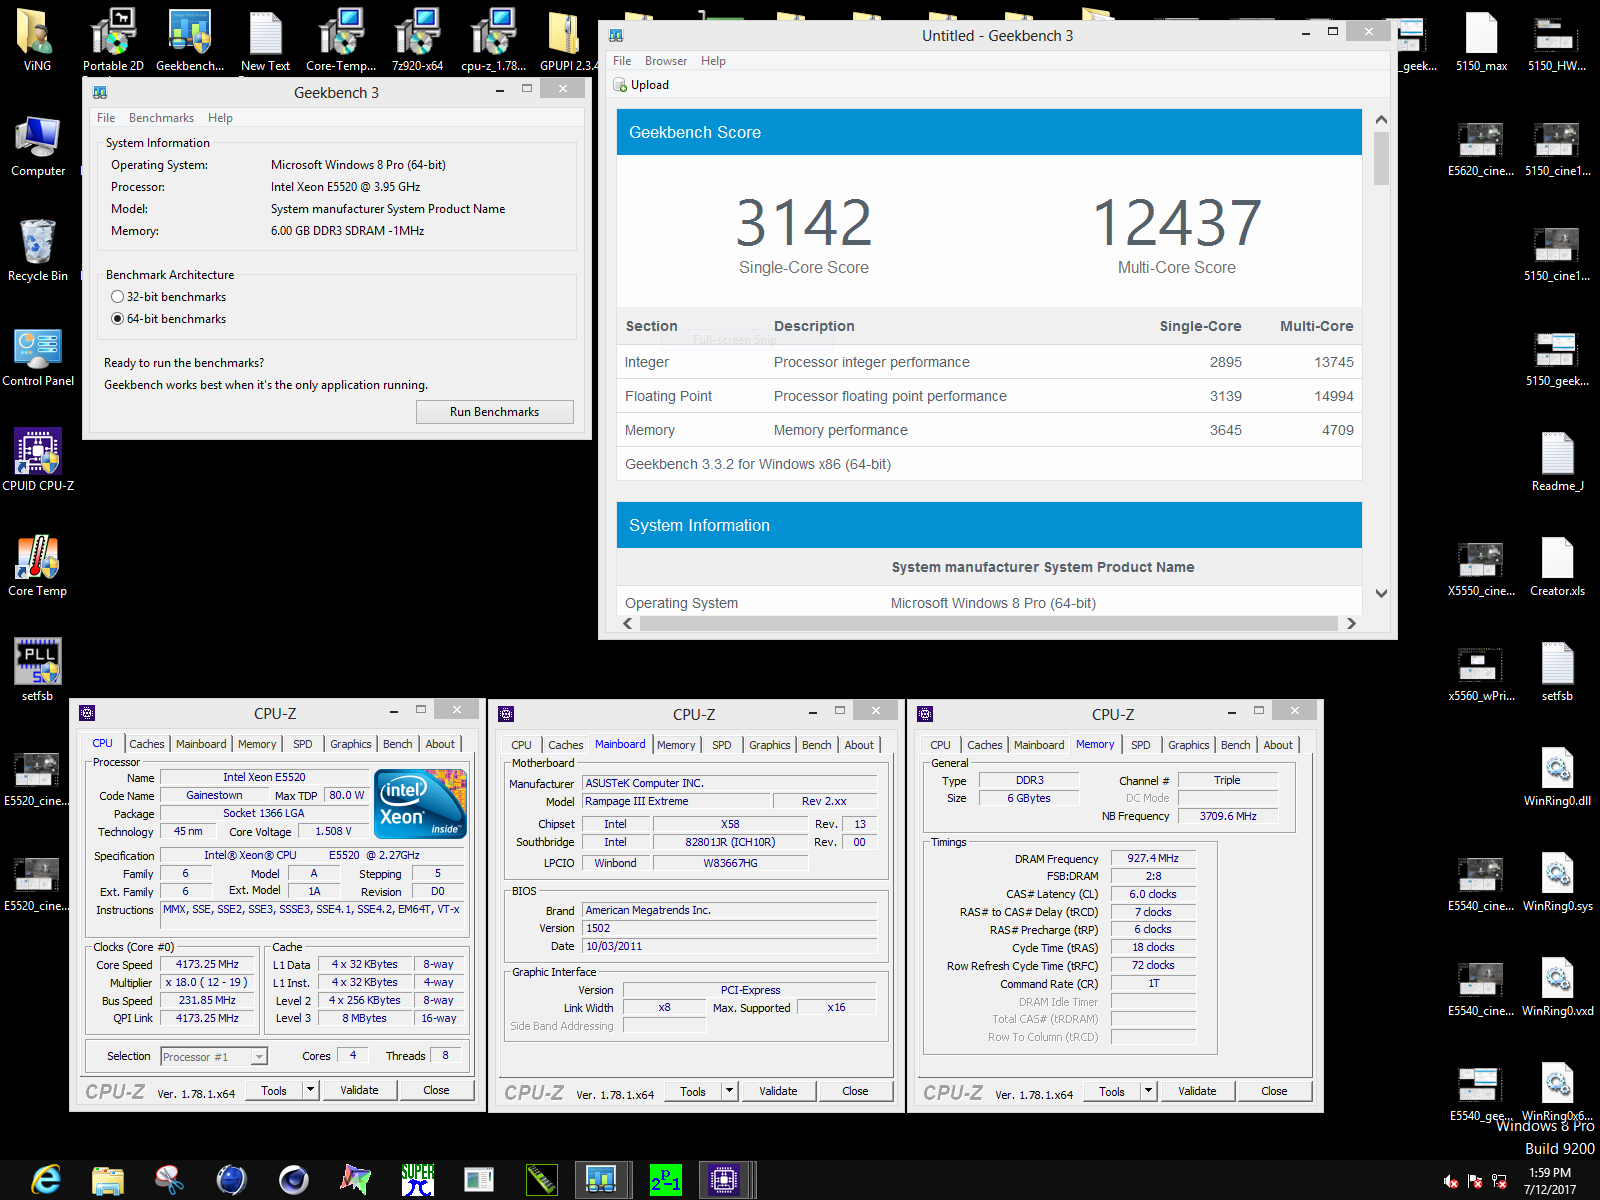Open the cpu-z_1.78 installer icon

pyautogui.click(x=493, y=40)
